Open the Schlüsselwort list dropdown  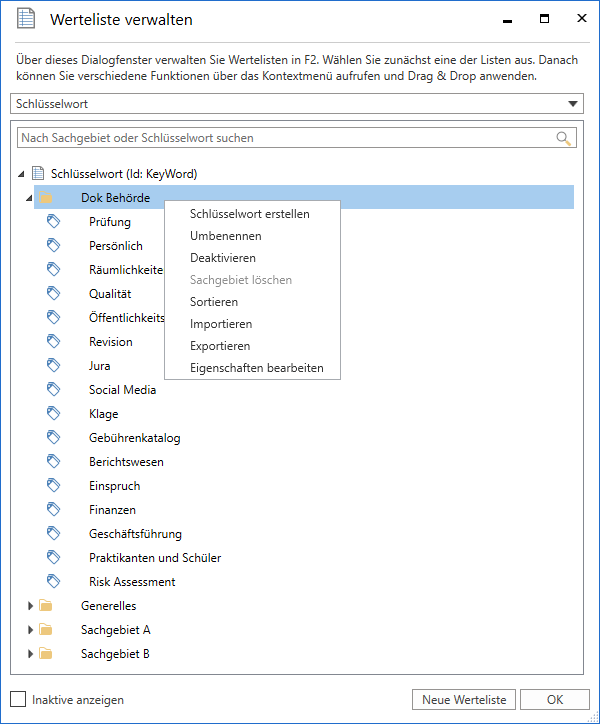coord(573,103)
